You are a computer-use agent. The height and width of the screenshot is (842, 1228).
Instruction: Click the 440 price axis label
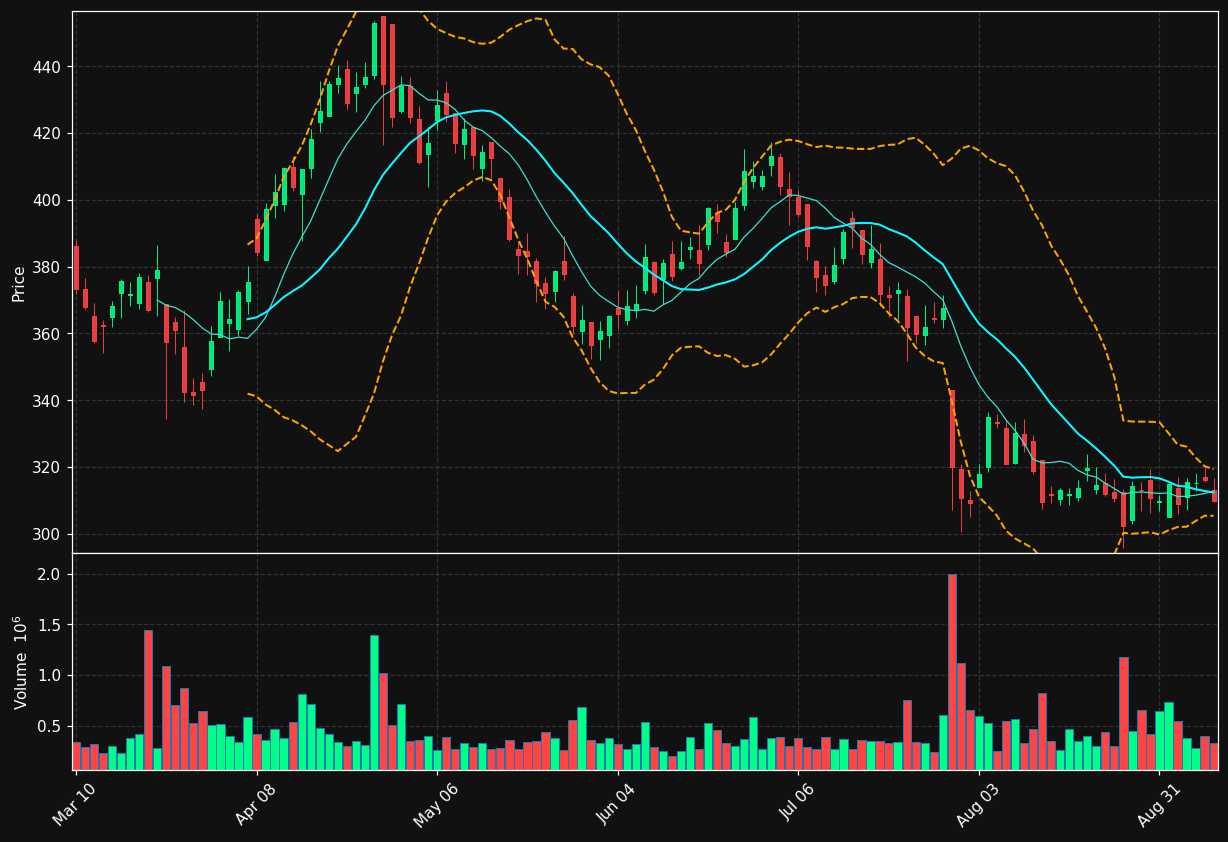49,67
